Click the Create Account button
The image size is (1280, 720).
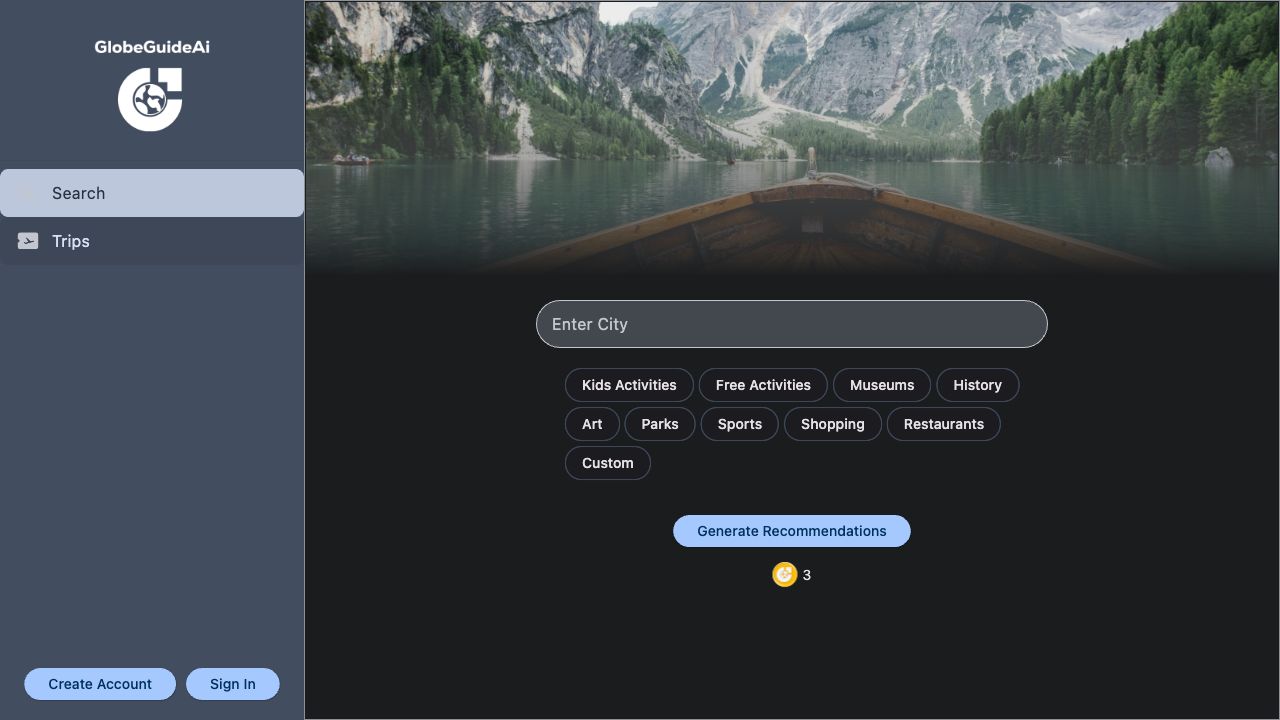click(x=100, y=684)
